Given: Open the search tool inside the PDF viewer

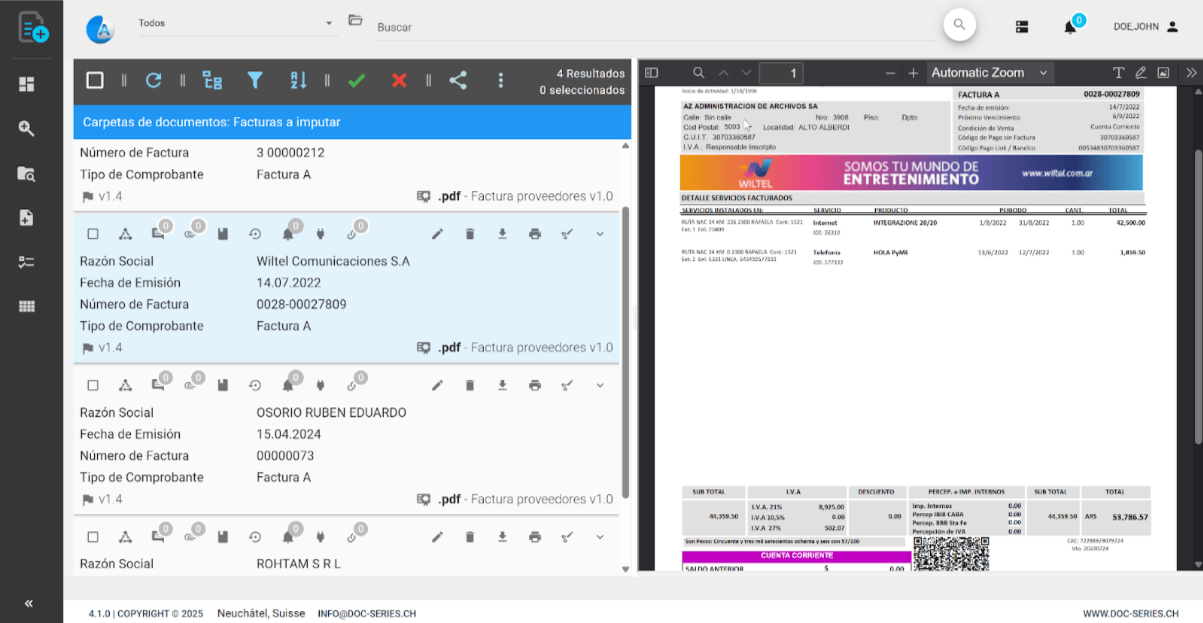Looking at the screenshot, I should [x=696, y=72].
